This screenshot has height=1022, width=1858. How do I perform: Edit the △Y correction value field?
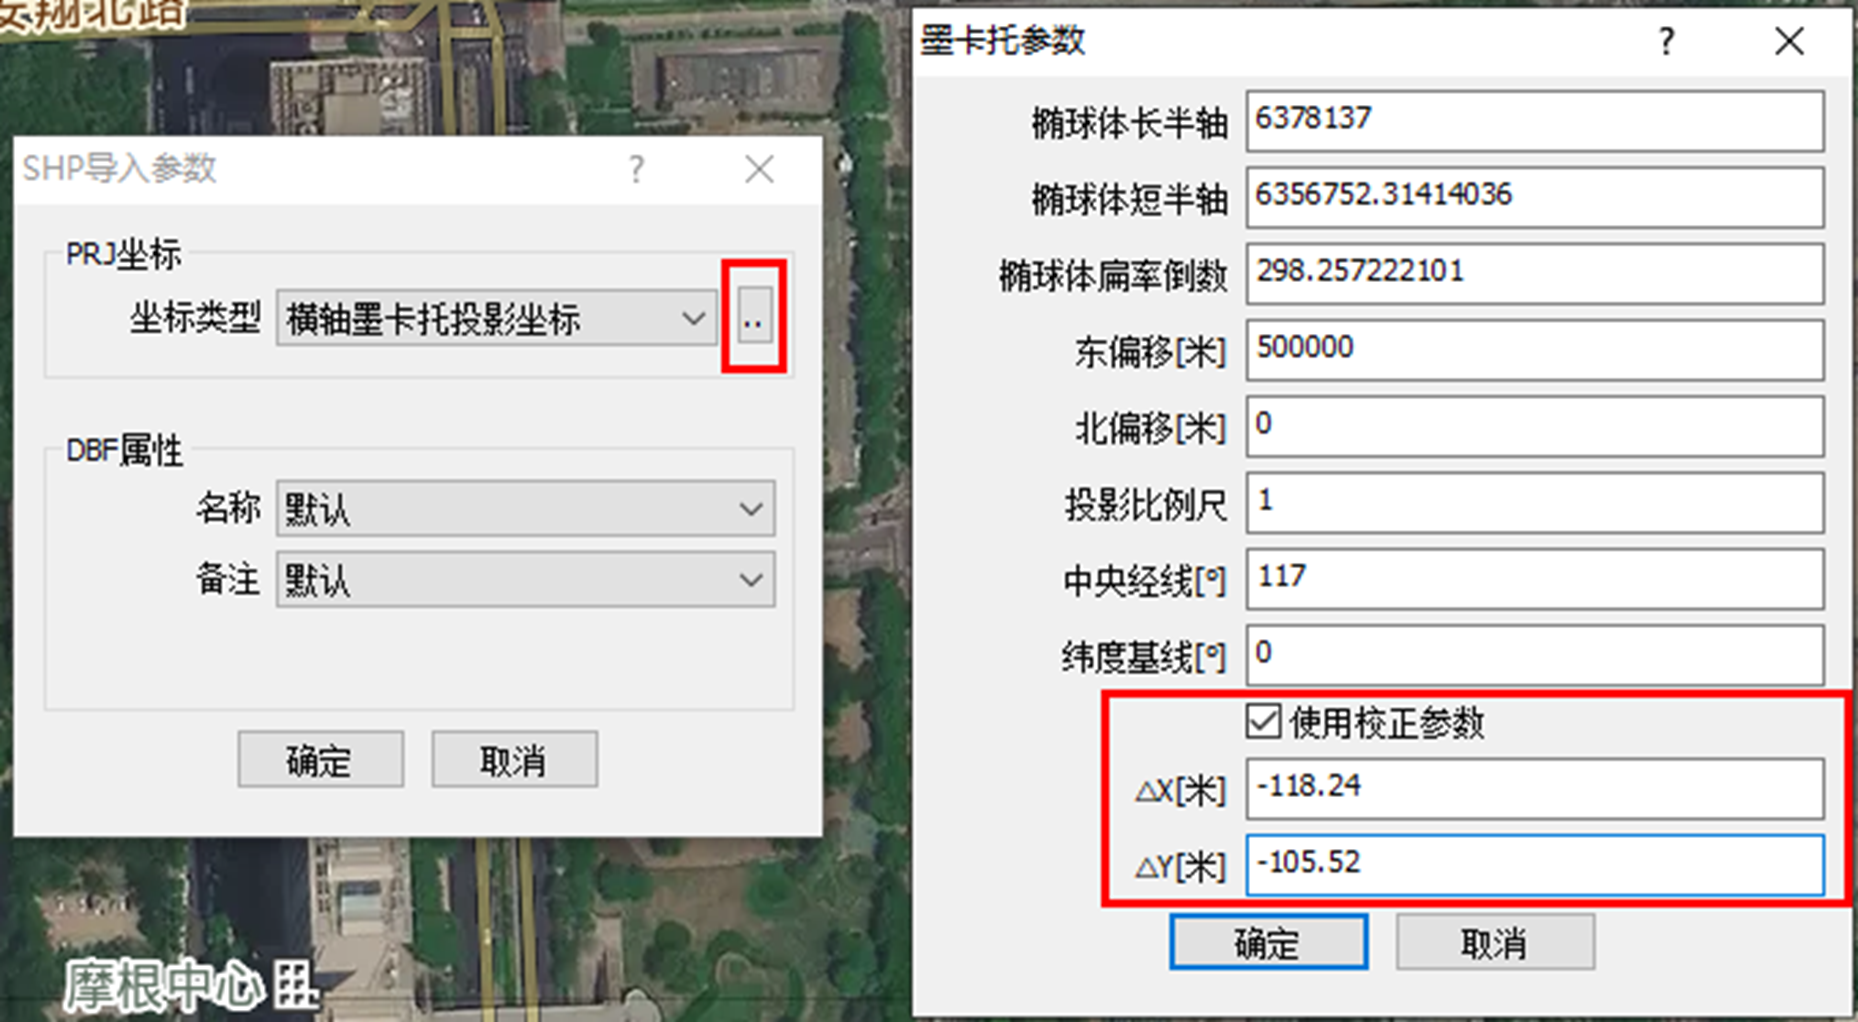[1534, 864]
